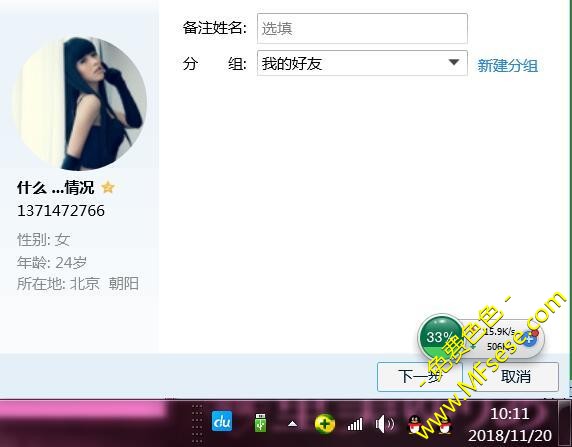Viewport: 572px width, 447px height.
Task: Click the speaker volume tray icon
Action: 384,424
